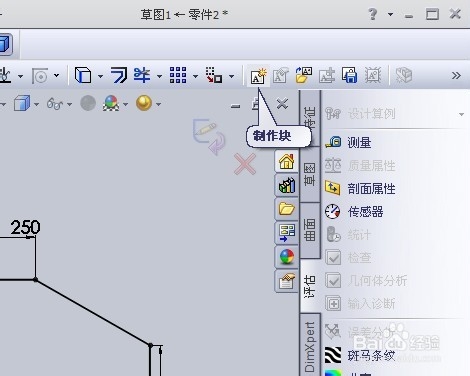Open the Appearances color ball task pane icon
This screenshot has width=470, height=376.
pos(286,257)
